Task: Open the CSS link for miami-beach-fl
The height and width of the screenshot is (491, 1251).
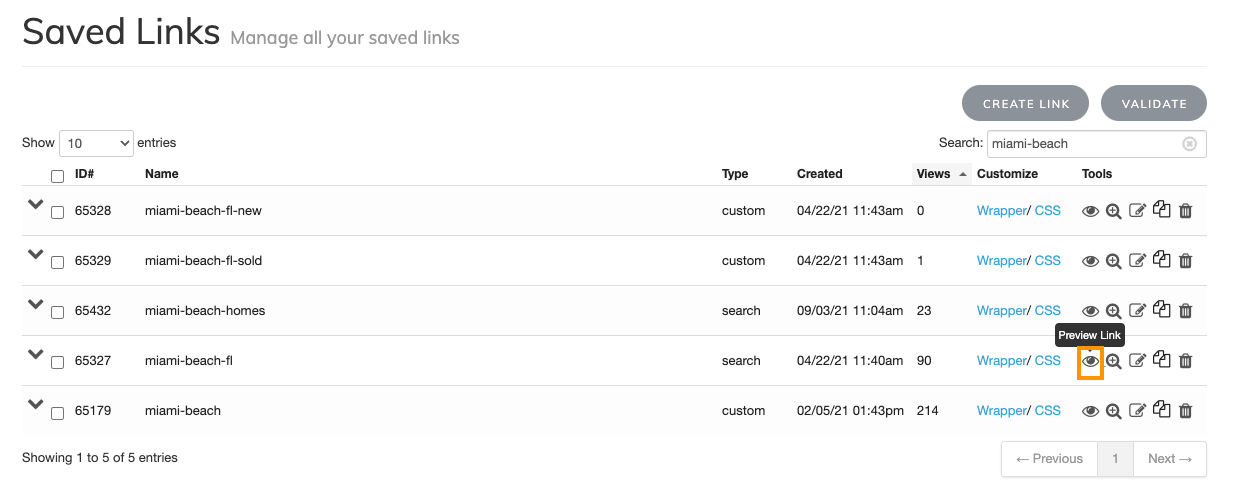Action: tap(1047, 361)
